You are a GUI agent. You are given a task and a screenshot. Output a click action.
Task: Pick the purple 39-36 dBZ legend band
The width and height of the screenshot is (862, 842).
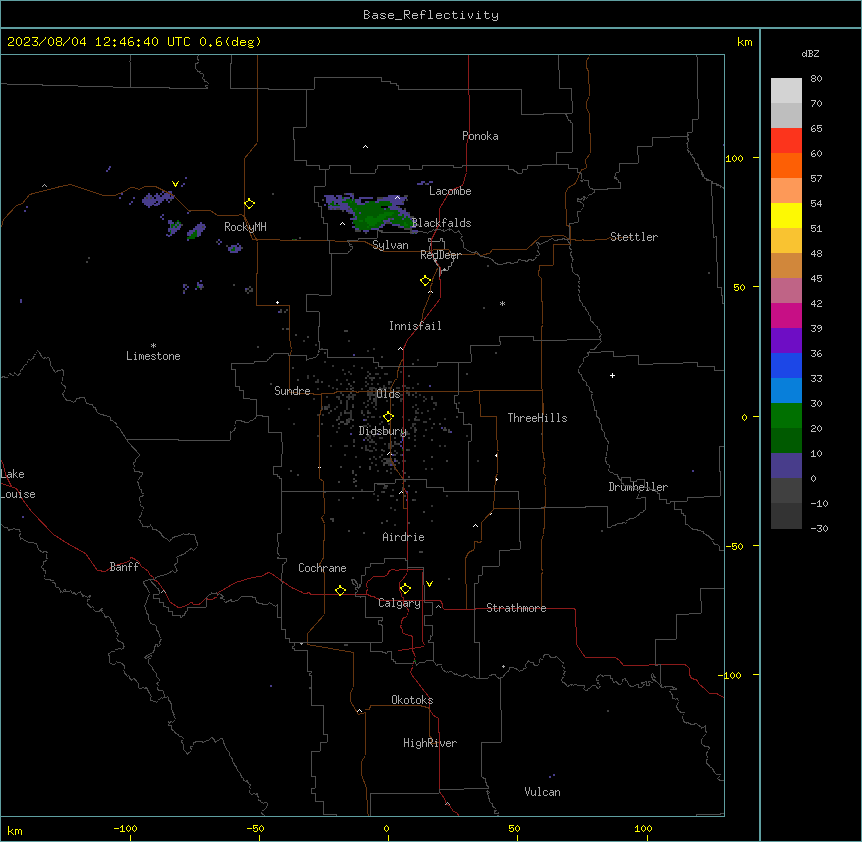786,341
